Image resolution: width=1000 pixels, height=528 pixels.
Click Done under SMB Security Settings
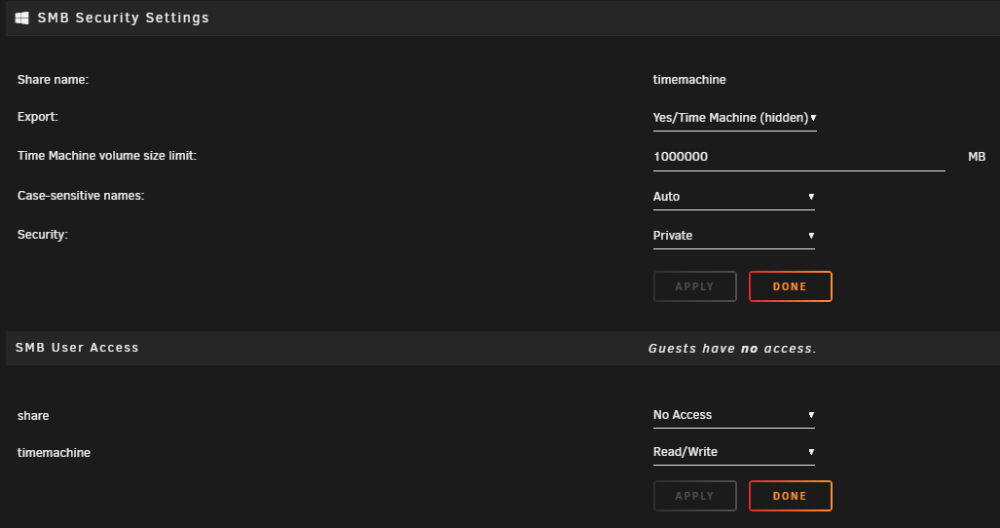790,286
